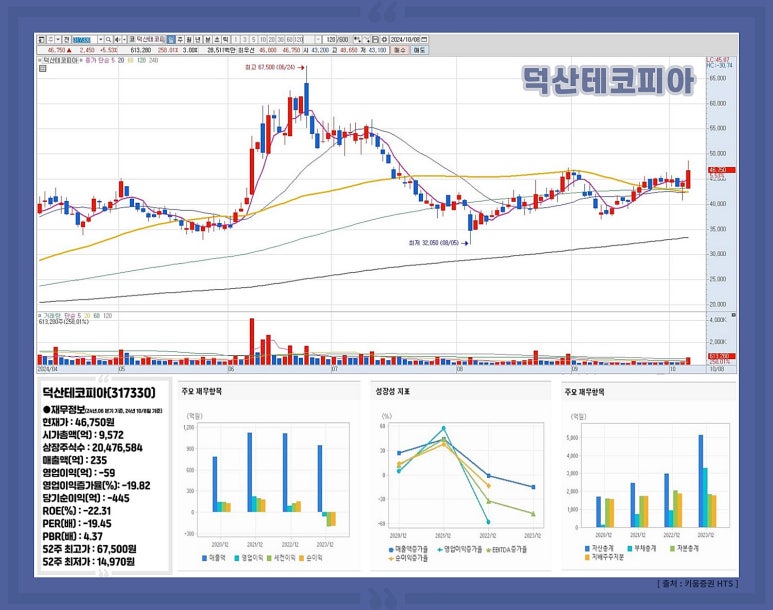Click the '전' market selector button

(x=66, y=39)
